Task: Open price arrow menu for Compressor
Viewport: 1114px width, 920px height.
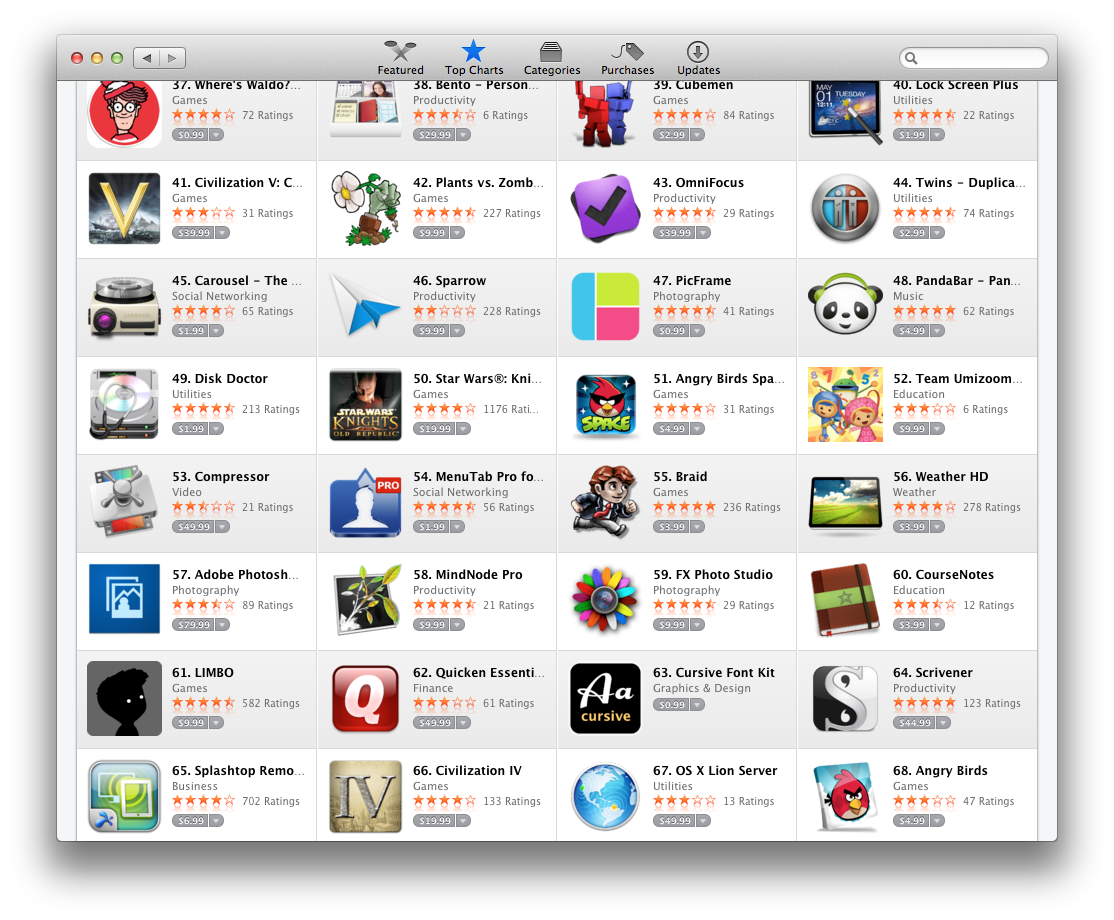Action: tap(222, 527)
